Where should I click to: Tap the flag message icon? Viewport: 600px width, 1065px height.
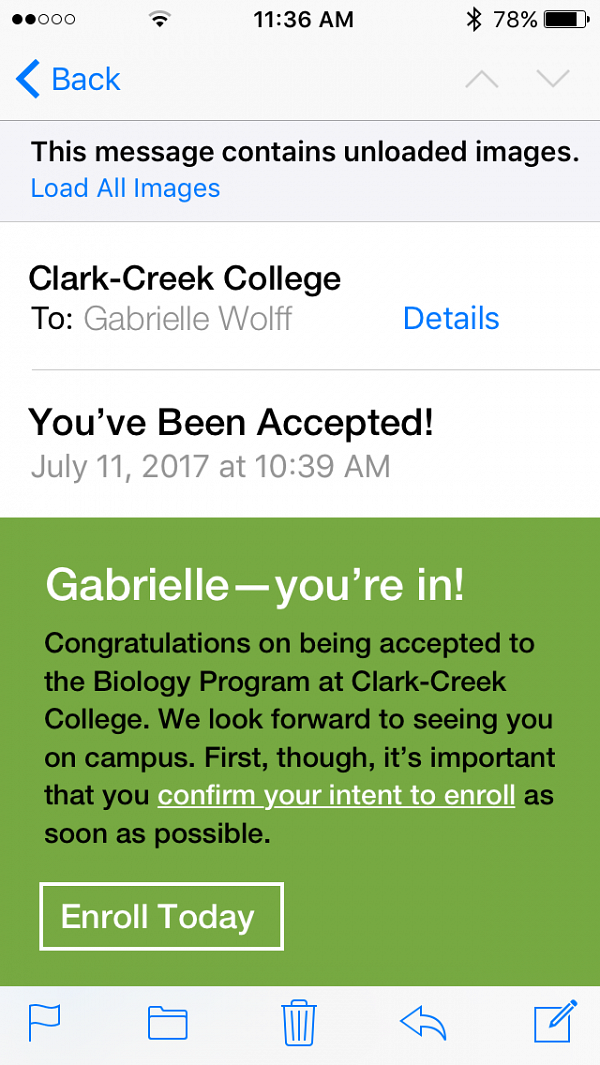coord(44,1022)
